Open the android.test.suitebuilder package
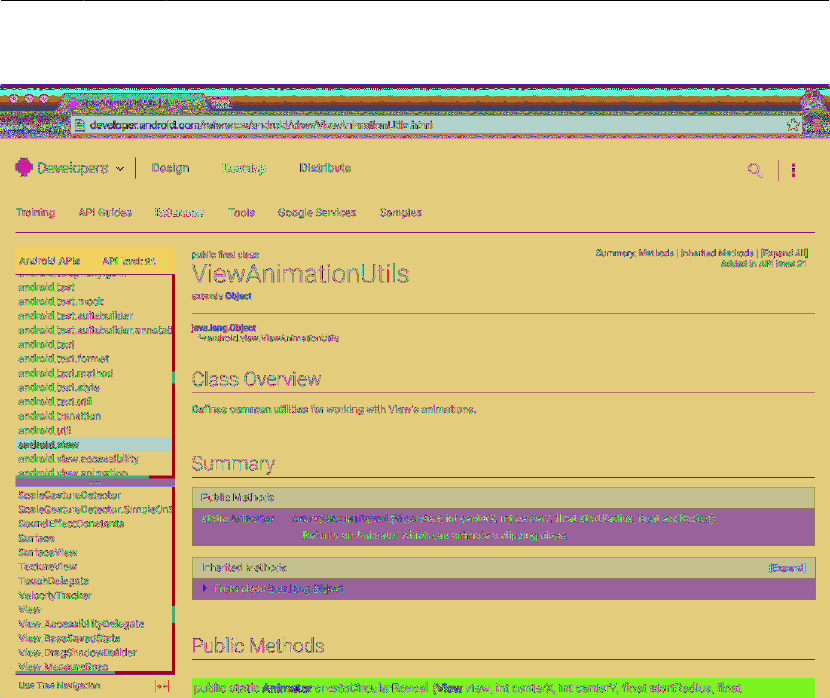The image size is (830, 698). click(75, 315)
